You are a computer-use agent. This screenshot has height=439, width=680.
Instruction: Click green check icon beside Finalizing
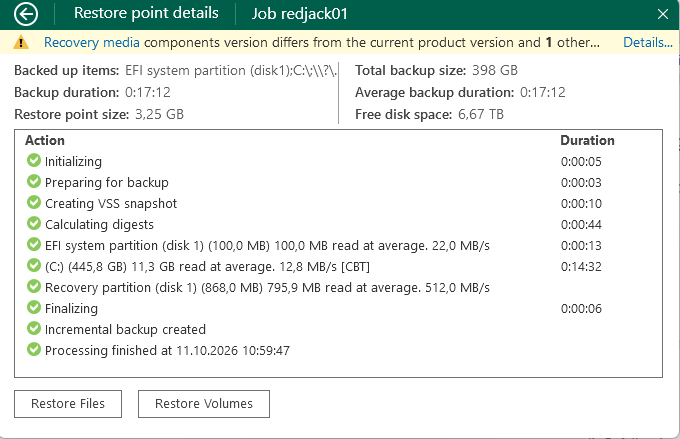[x=34, y=307]
